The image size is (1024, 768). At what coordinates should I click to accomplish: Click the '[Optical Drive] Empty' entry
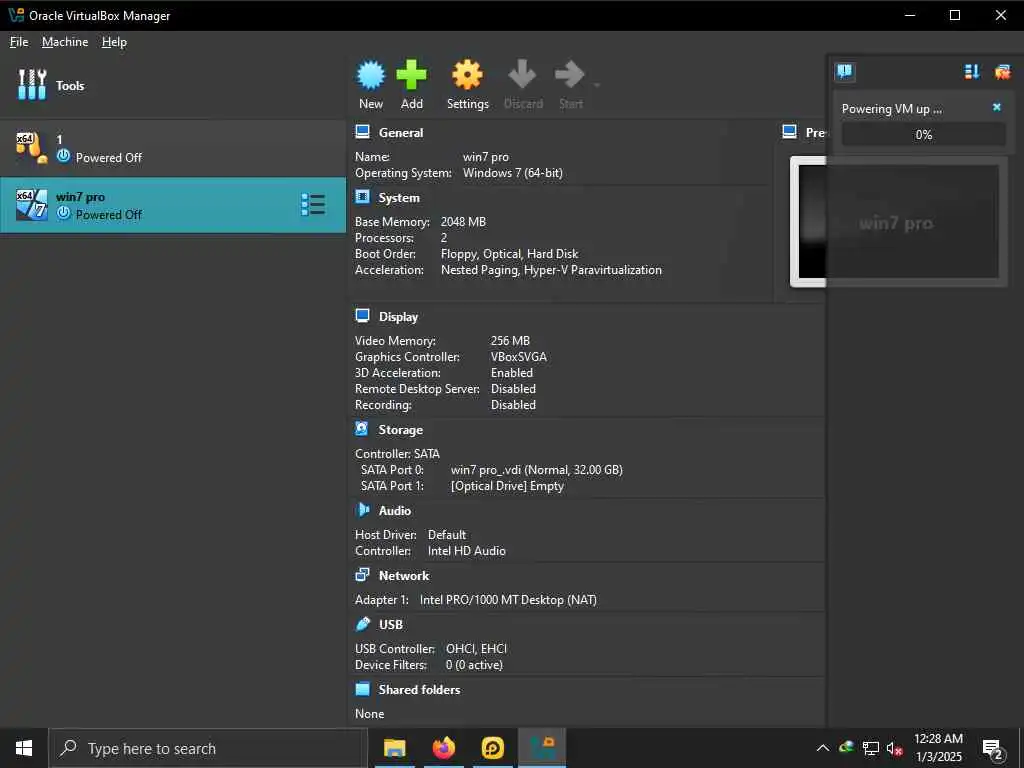507,487
